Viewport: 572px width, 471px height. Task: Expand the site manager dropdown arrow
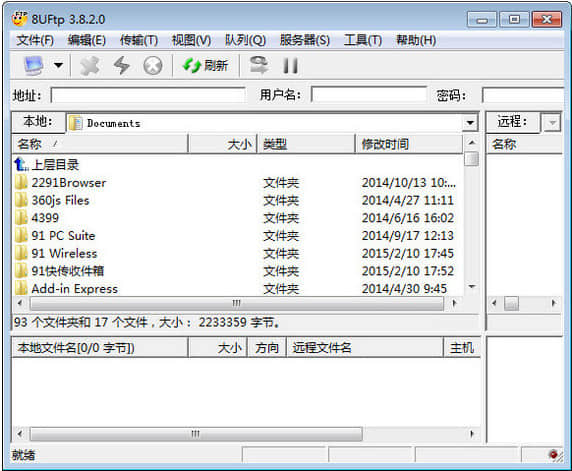pyautogui.click(x=58, y=66)
